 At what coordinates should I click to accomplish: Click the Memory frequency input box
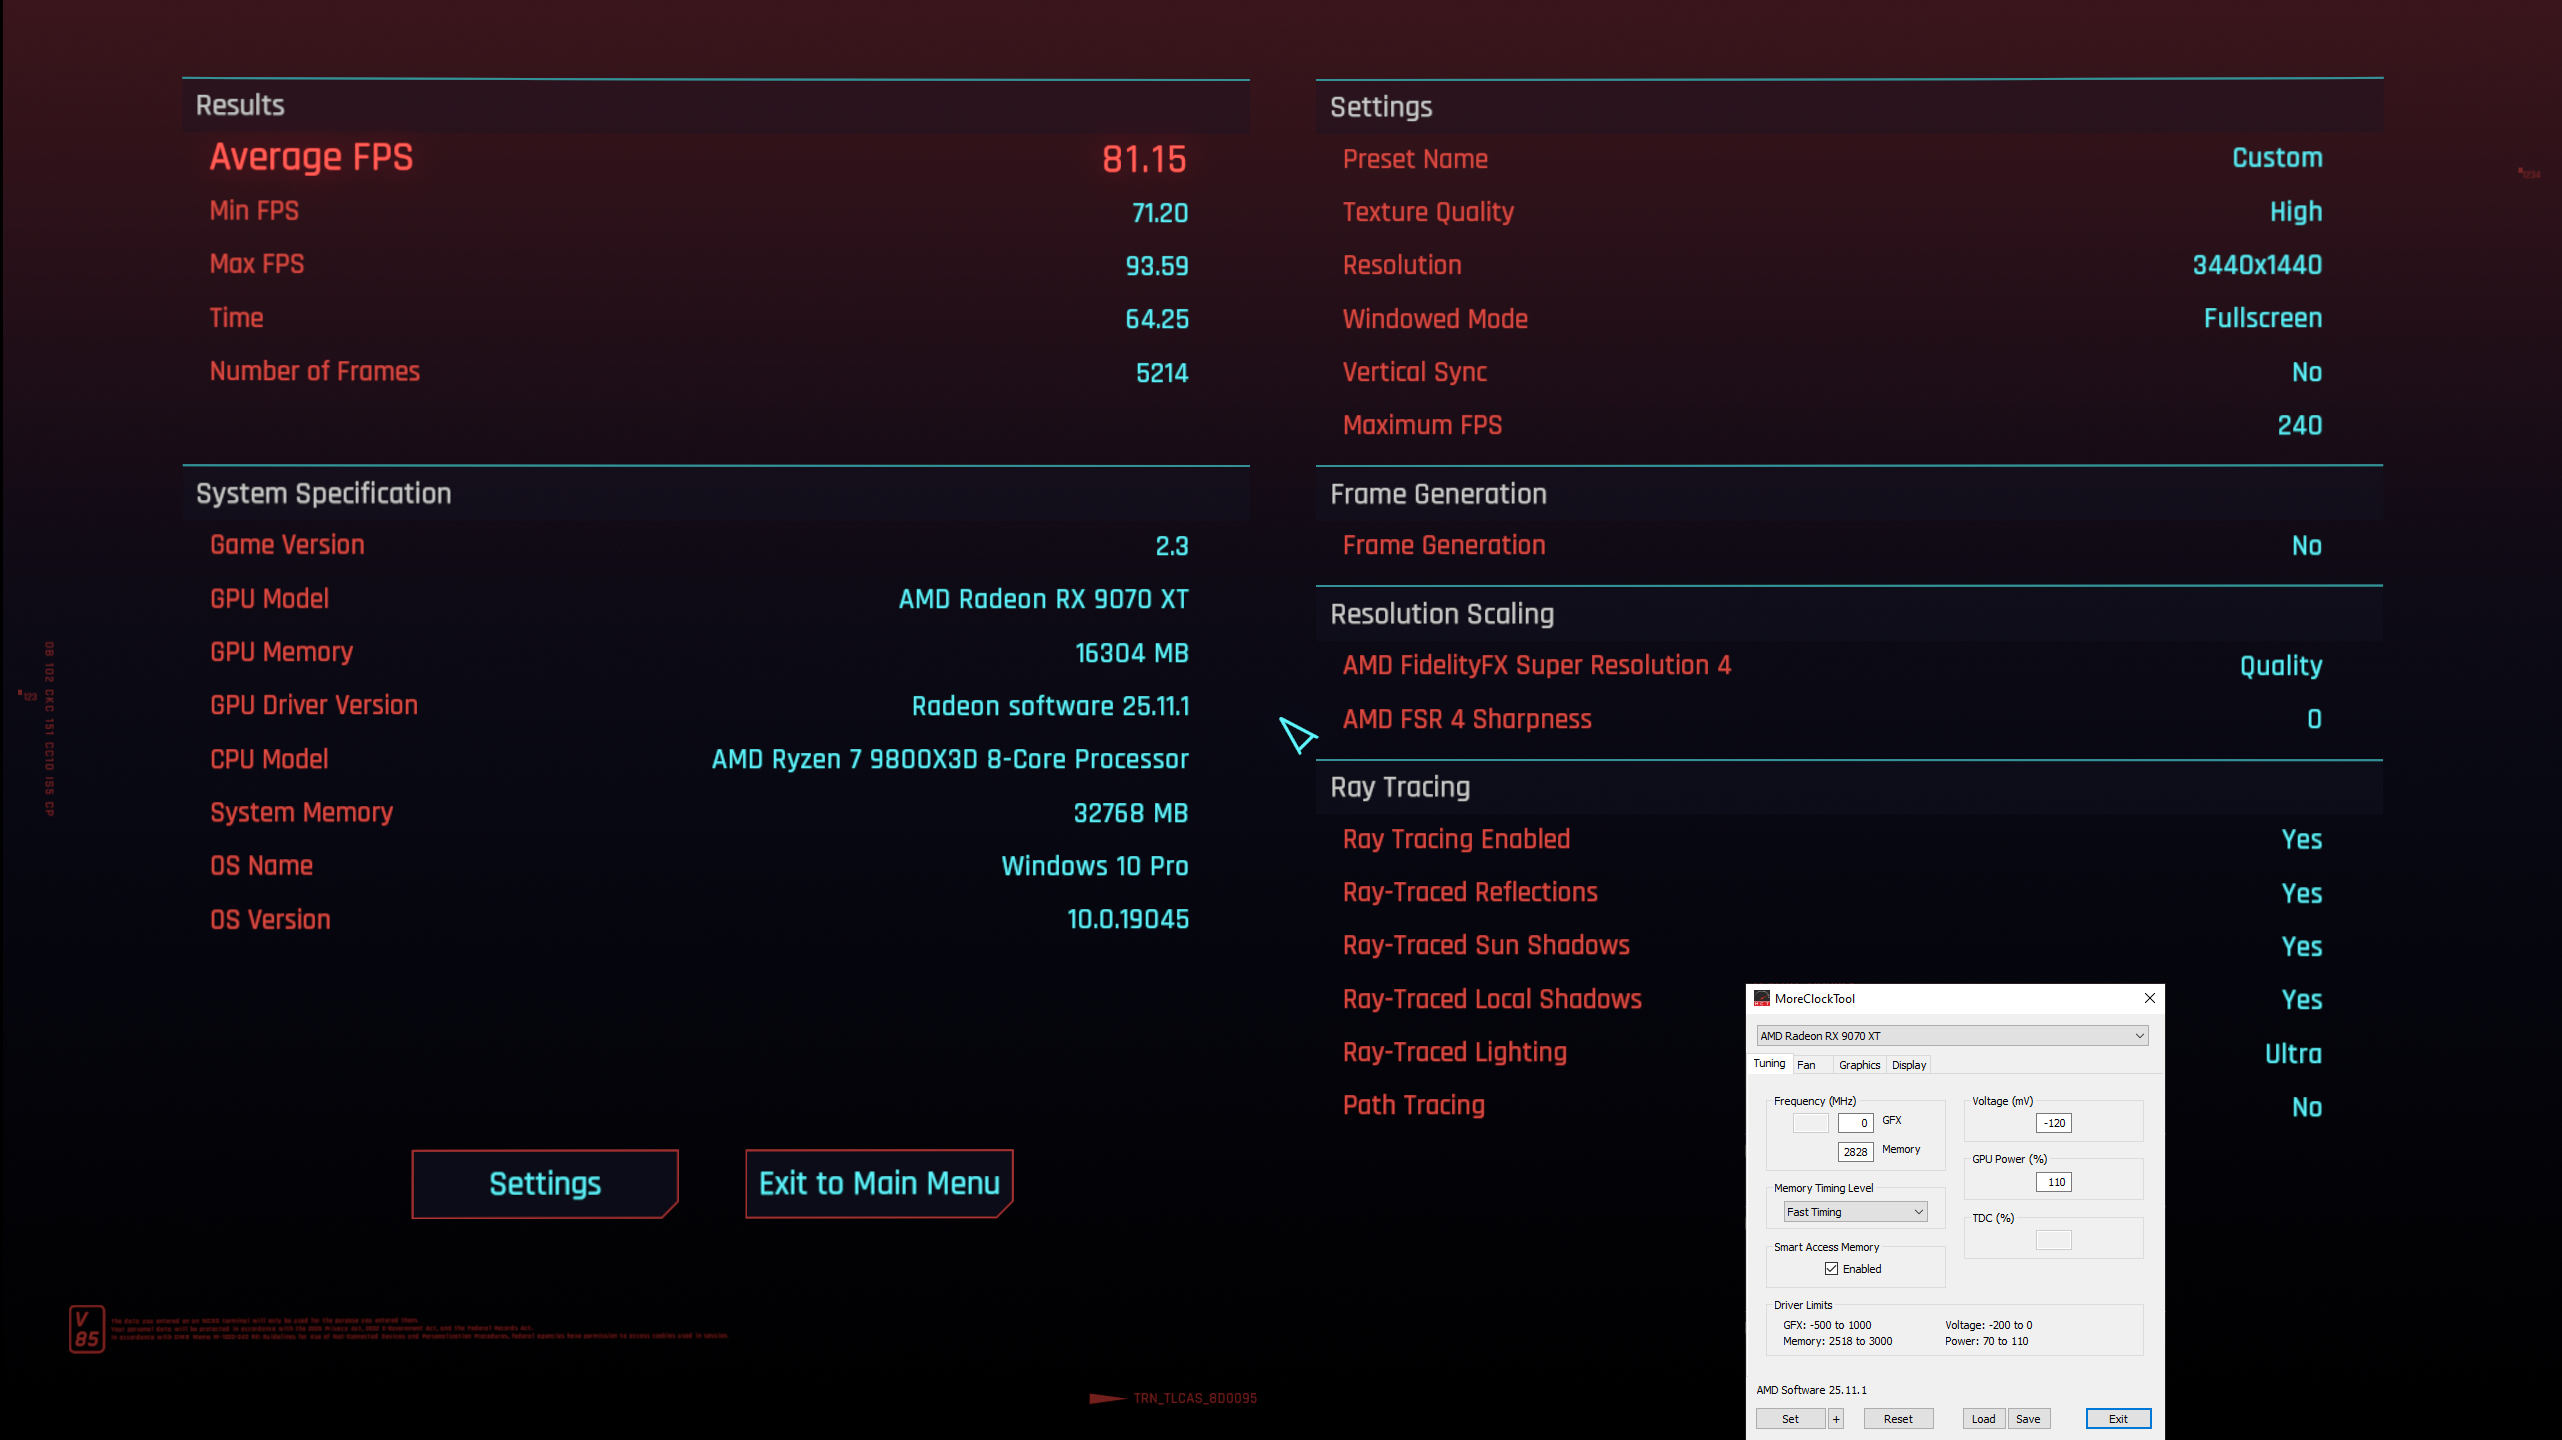[1855, 1152]
